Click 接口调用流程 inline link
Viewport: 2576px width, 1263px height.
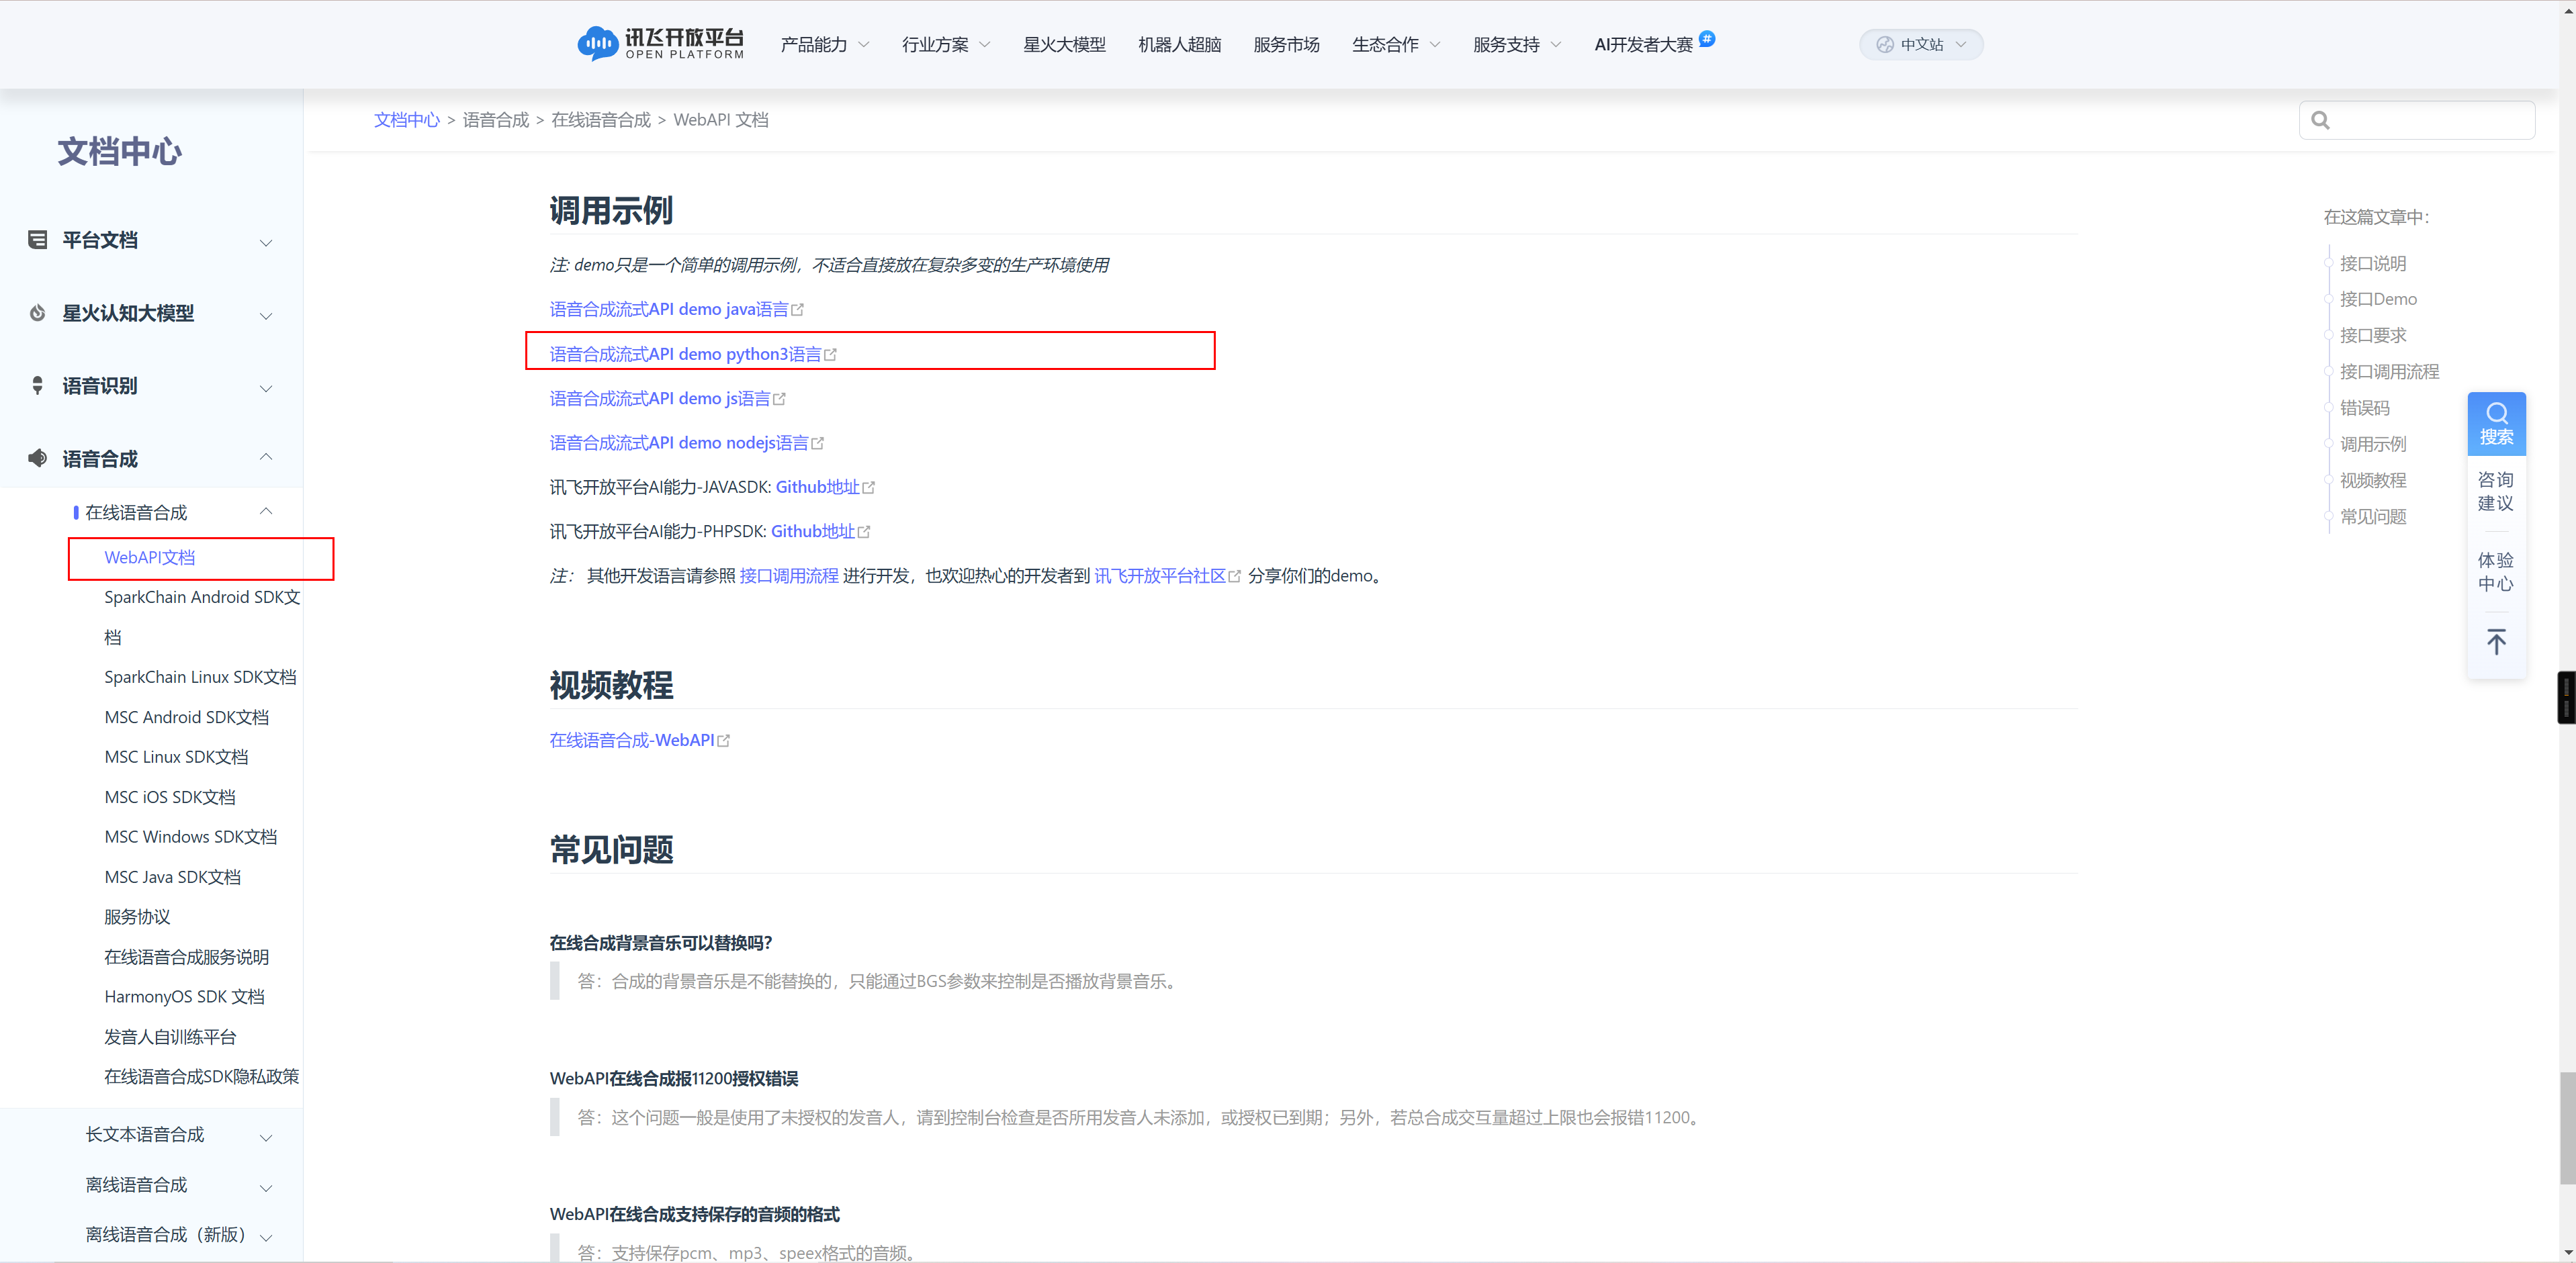[x=789, y=576]
